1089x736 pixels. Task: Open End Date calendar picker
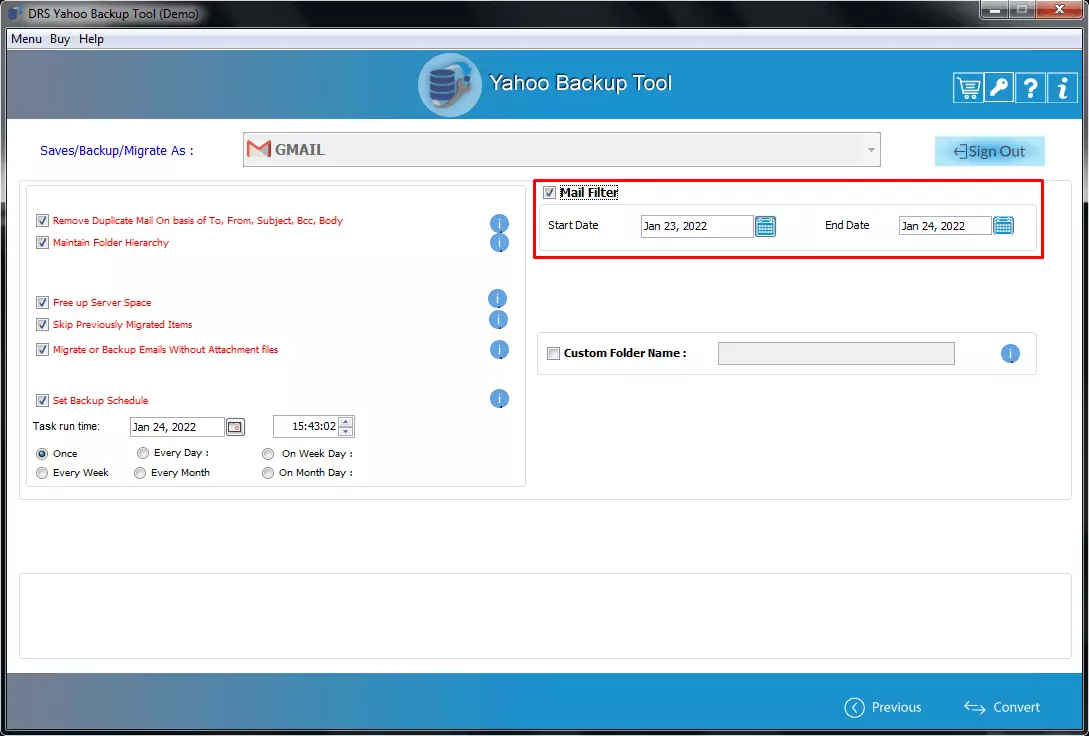point(1004,226)
